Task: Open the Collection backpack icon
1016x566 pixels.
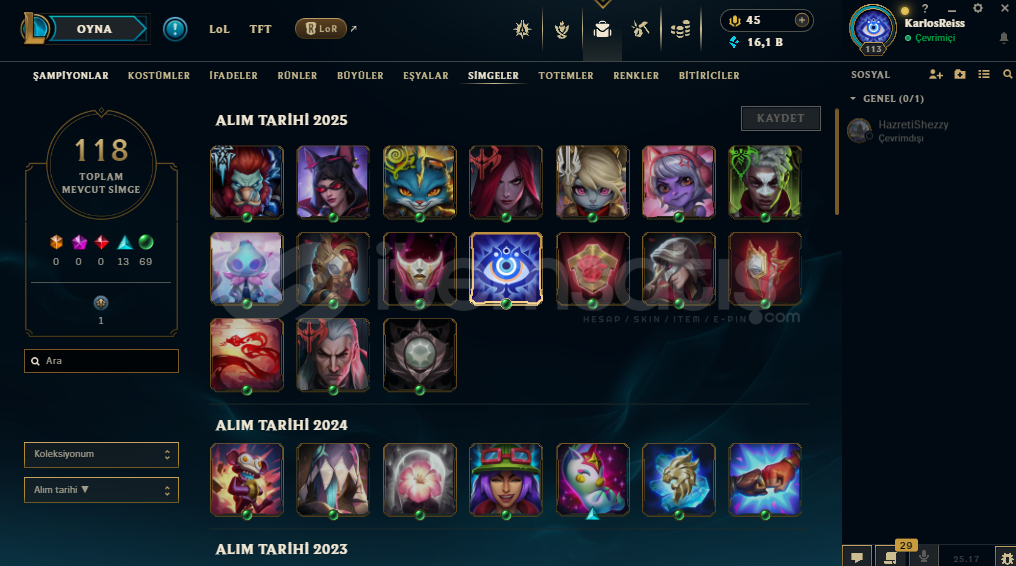Action: pos(602,29)
